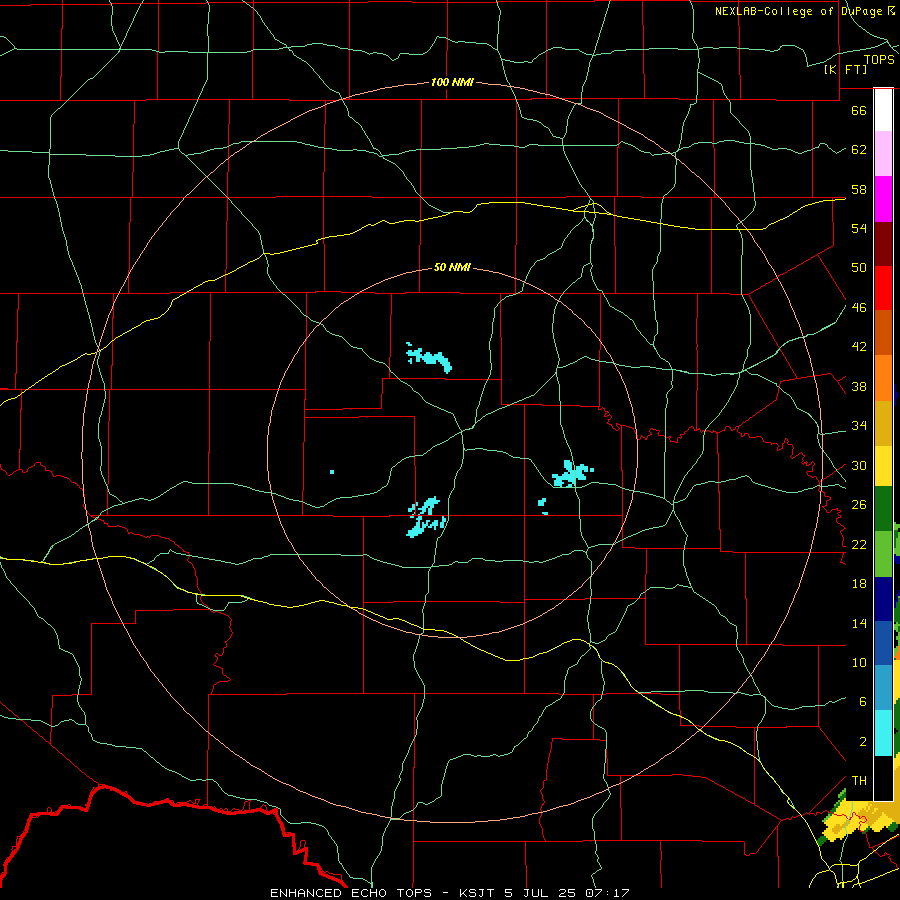Pick the light green swatch on the scale
The height and width of the screenshot is (900, 900).
(883, 554)
